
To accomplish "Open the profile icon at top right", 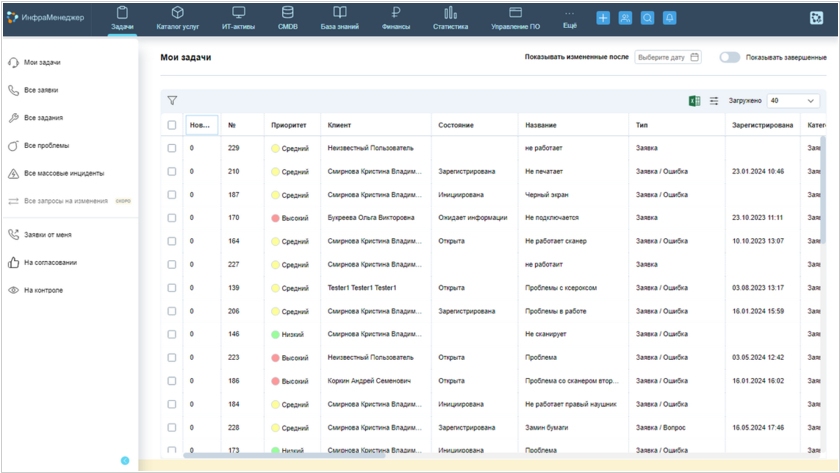I will [x=816, y=18].
